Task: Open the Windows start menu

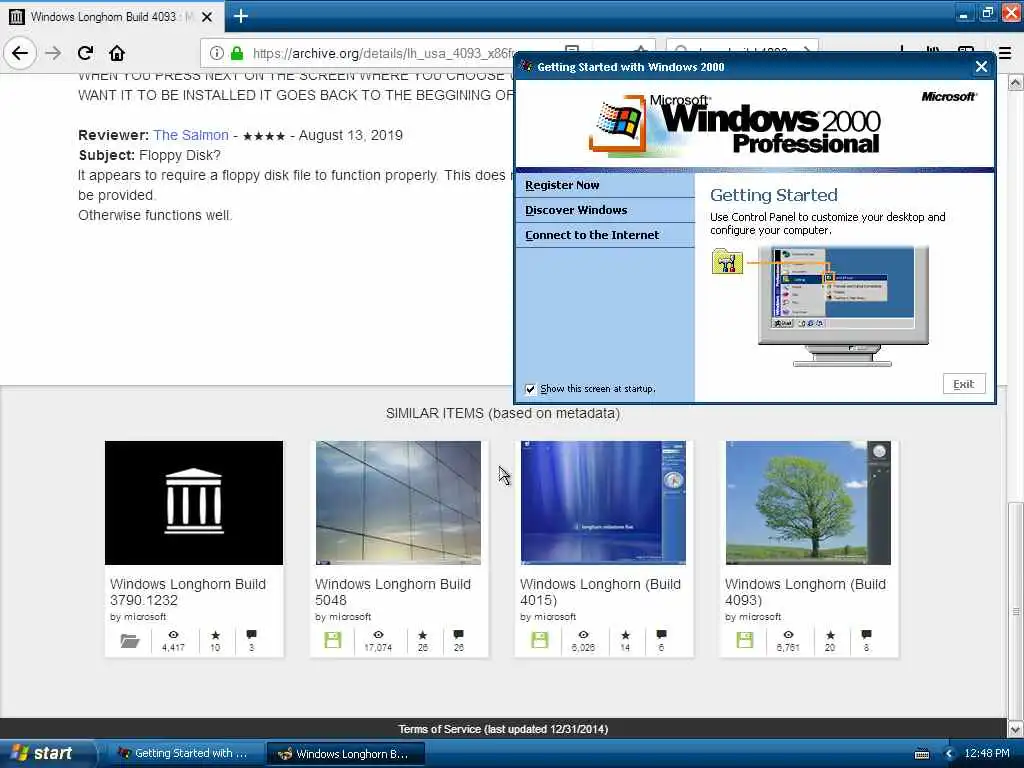Action: pyautogui.click(x=47, y=754)
